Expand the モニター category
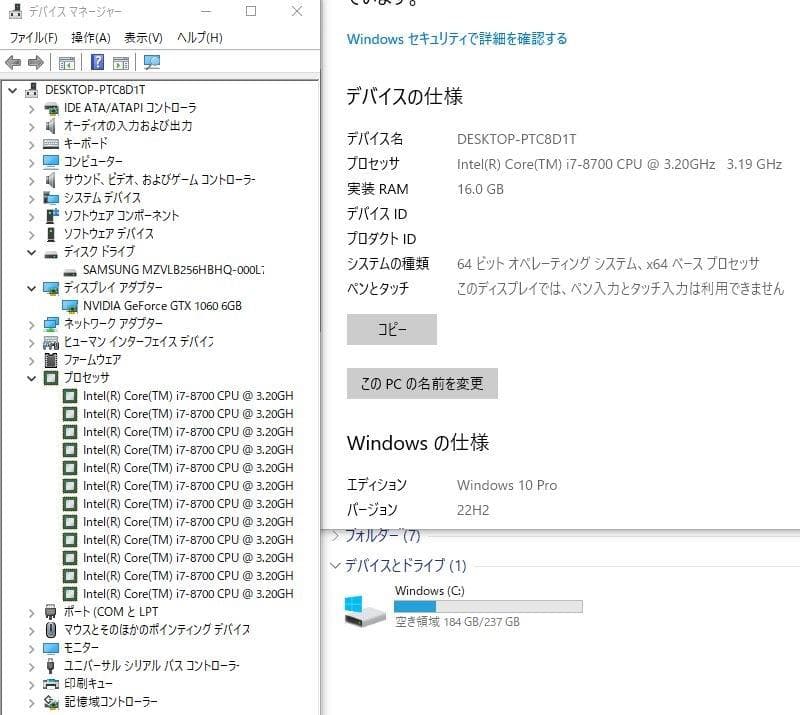Screen dimensions: 800x715 click(30, 647)
